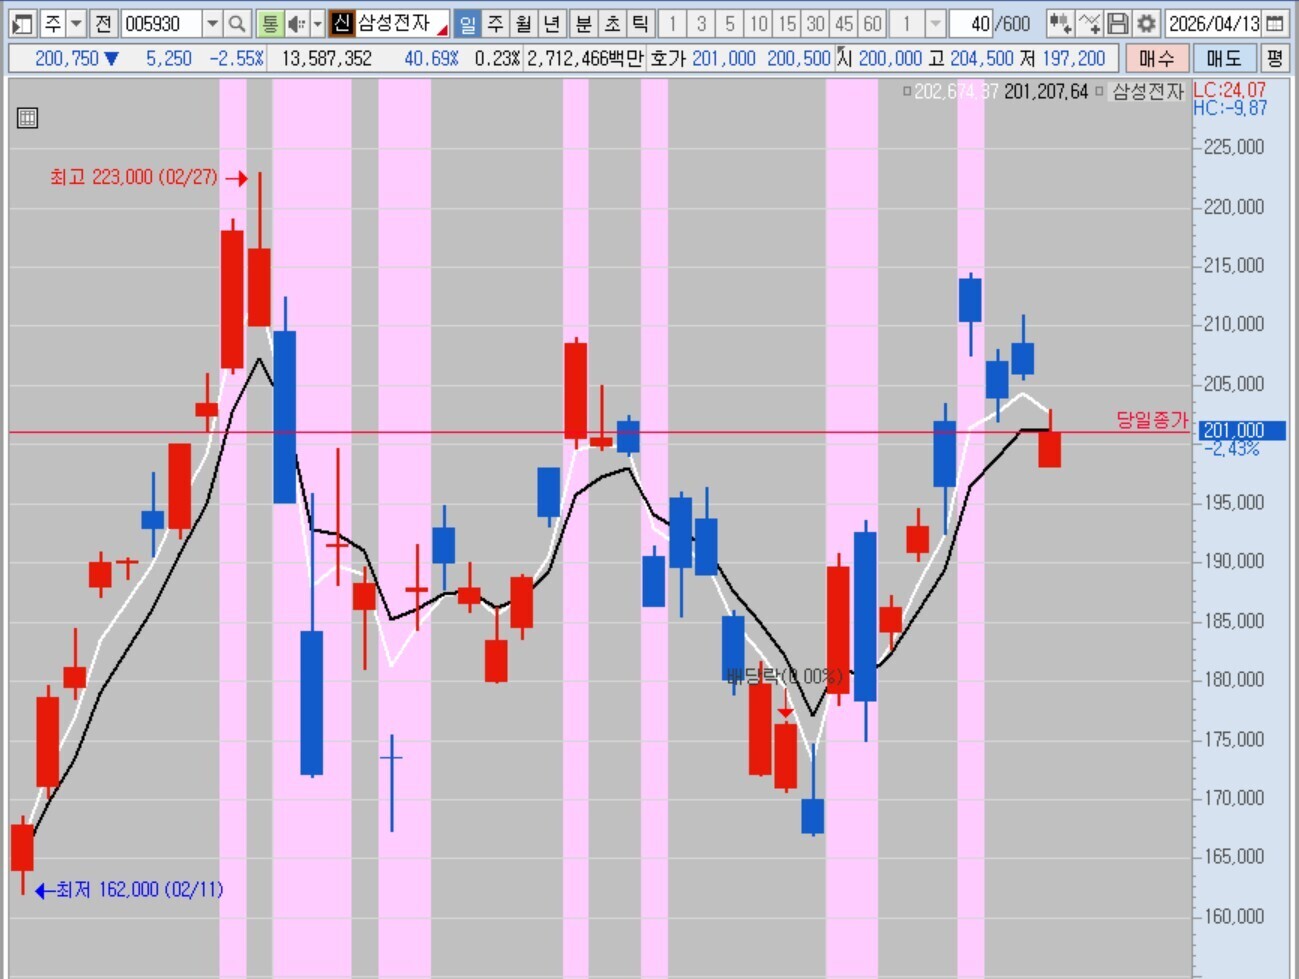Click the 최고 223,000 (02/27) high label
The image size is (1299, 979).
[x=133, y=177]
